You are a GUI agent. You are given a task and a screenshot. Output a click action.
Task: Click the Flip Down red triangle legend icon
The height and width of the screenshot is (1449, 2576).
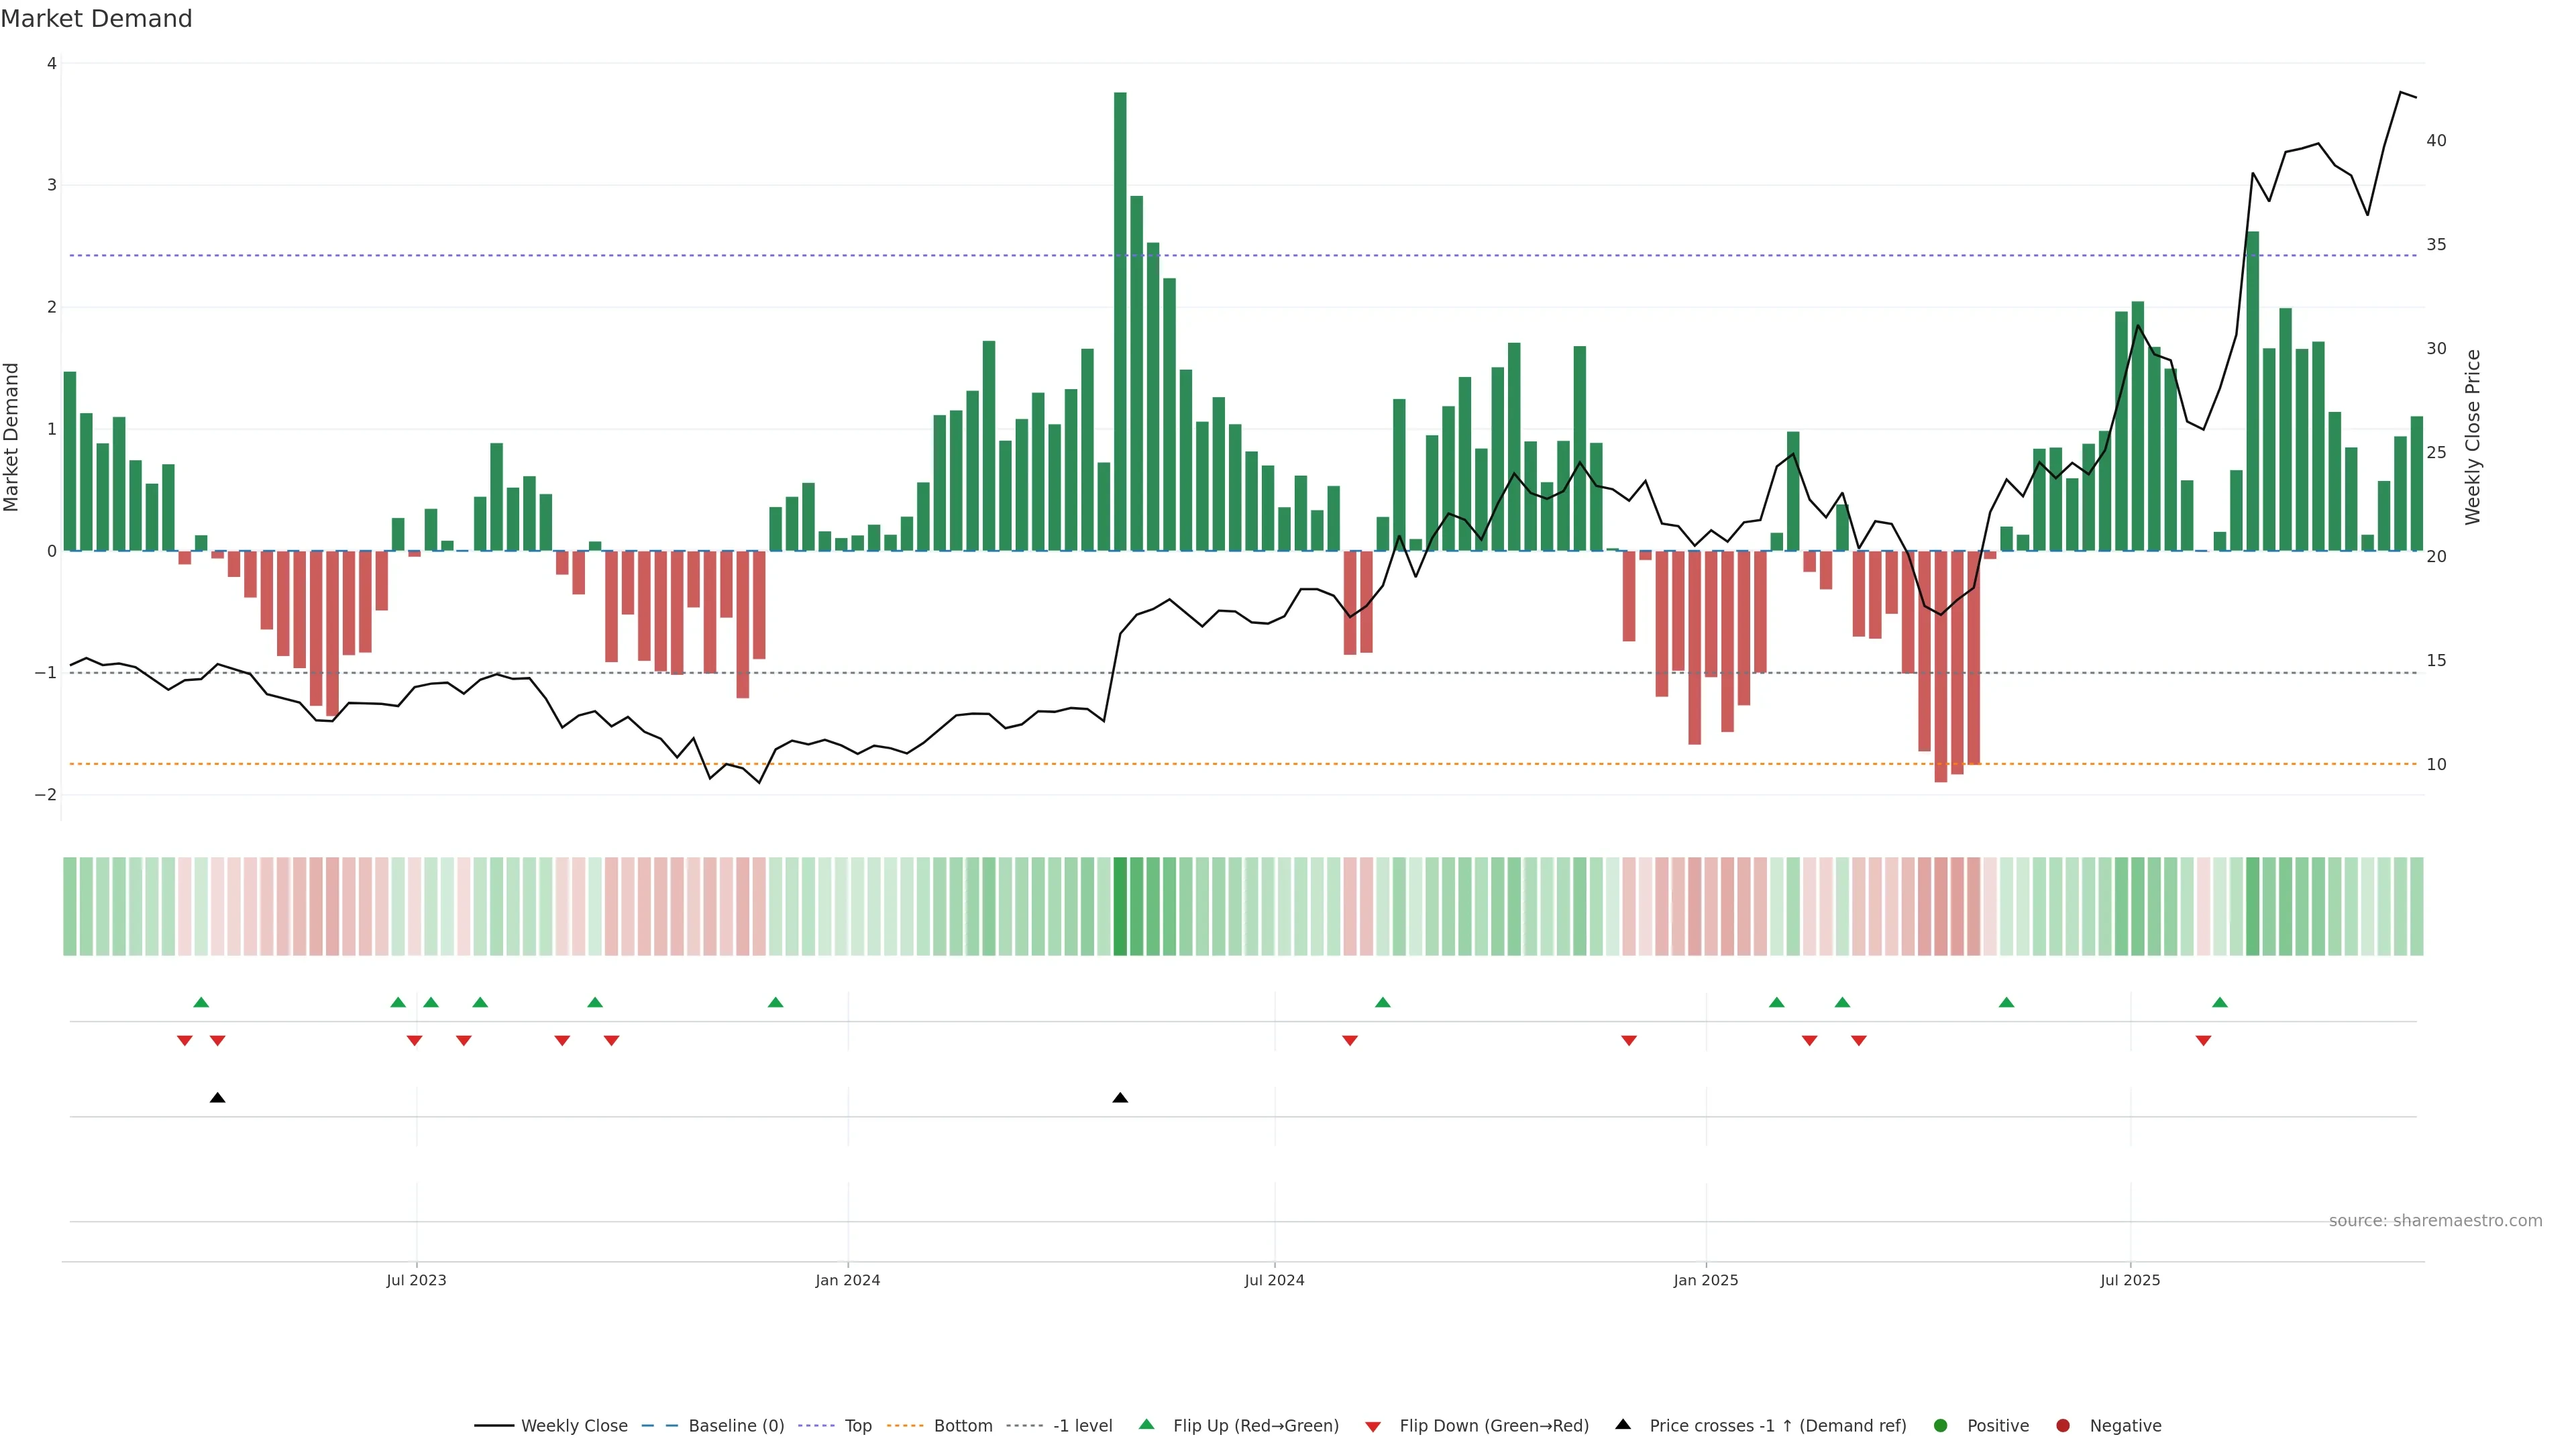point(1373,1427)
